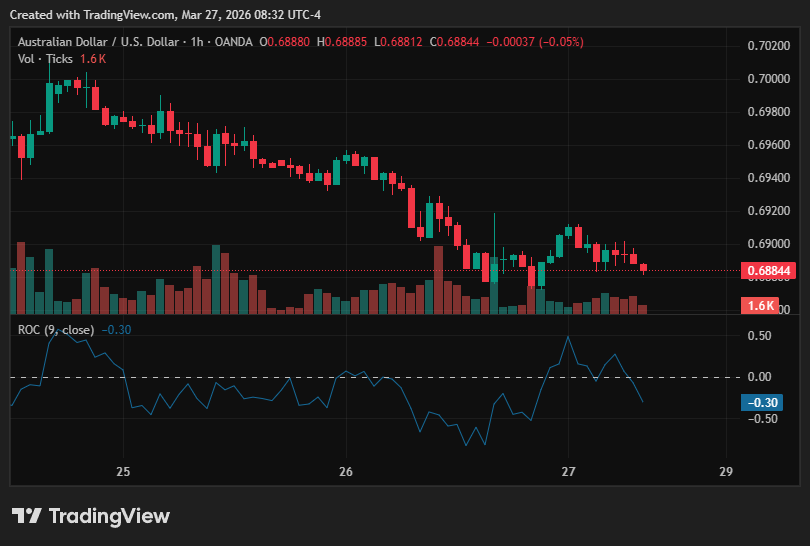Click the latest red candlestick
This screenshot has height=546, width=810.
(x=643, y=268)
